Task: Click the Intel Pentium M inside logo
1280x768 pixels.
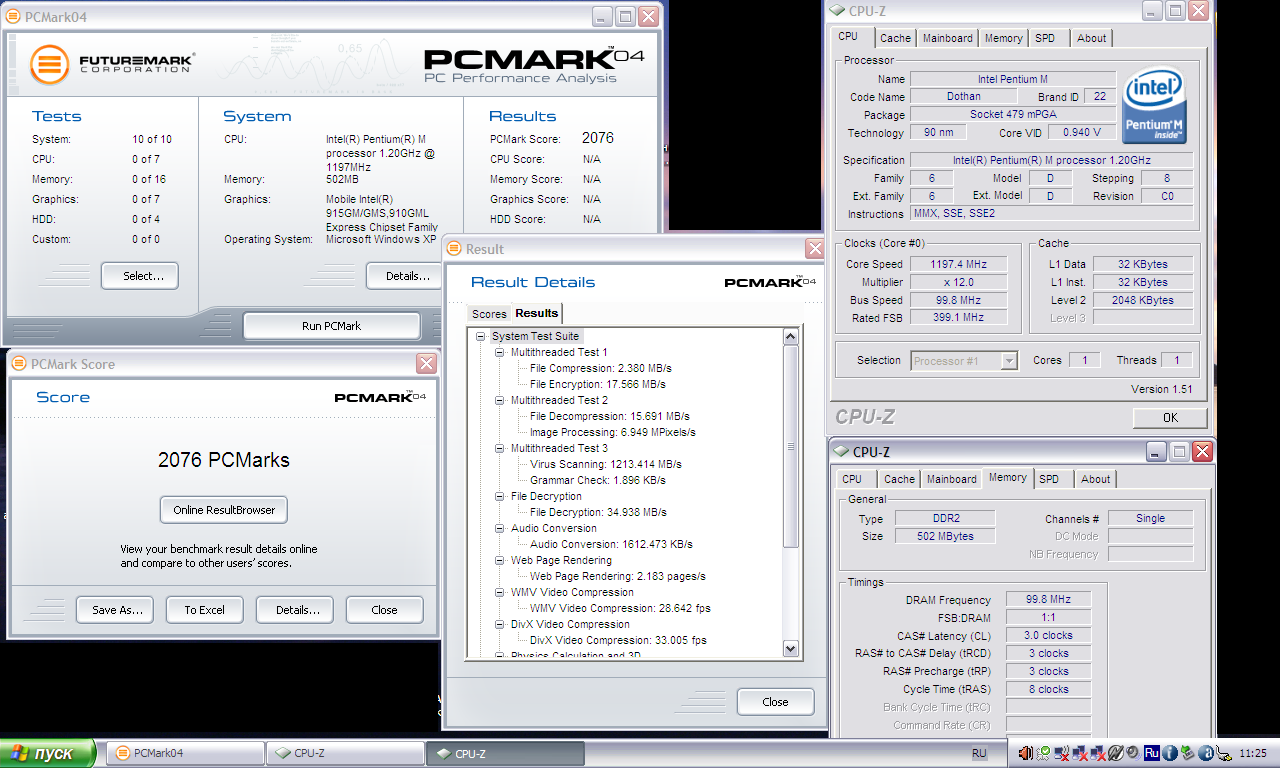Action: pyautogui.click(x=1155, y=107)
